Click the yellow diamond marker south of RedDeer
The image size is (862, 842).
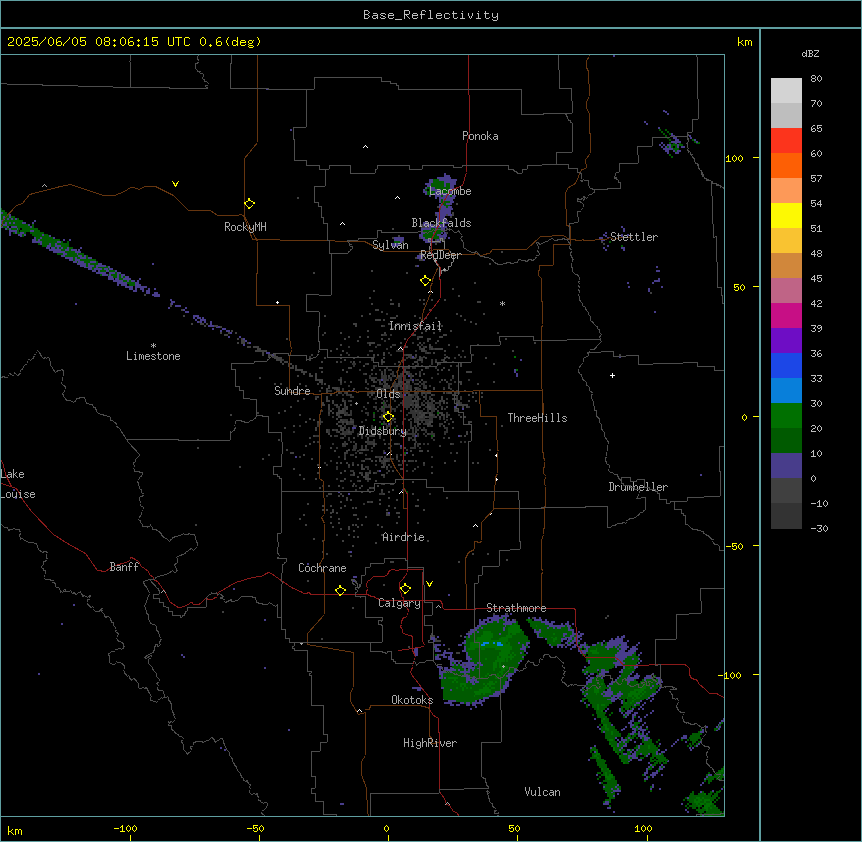click(425, 281)
